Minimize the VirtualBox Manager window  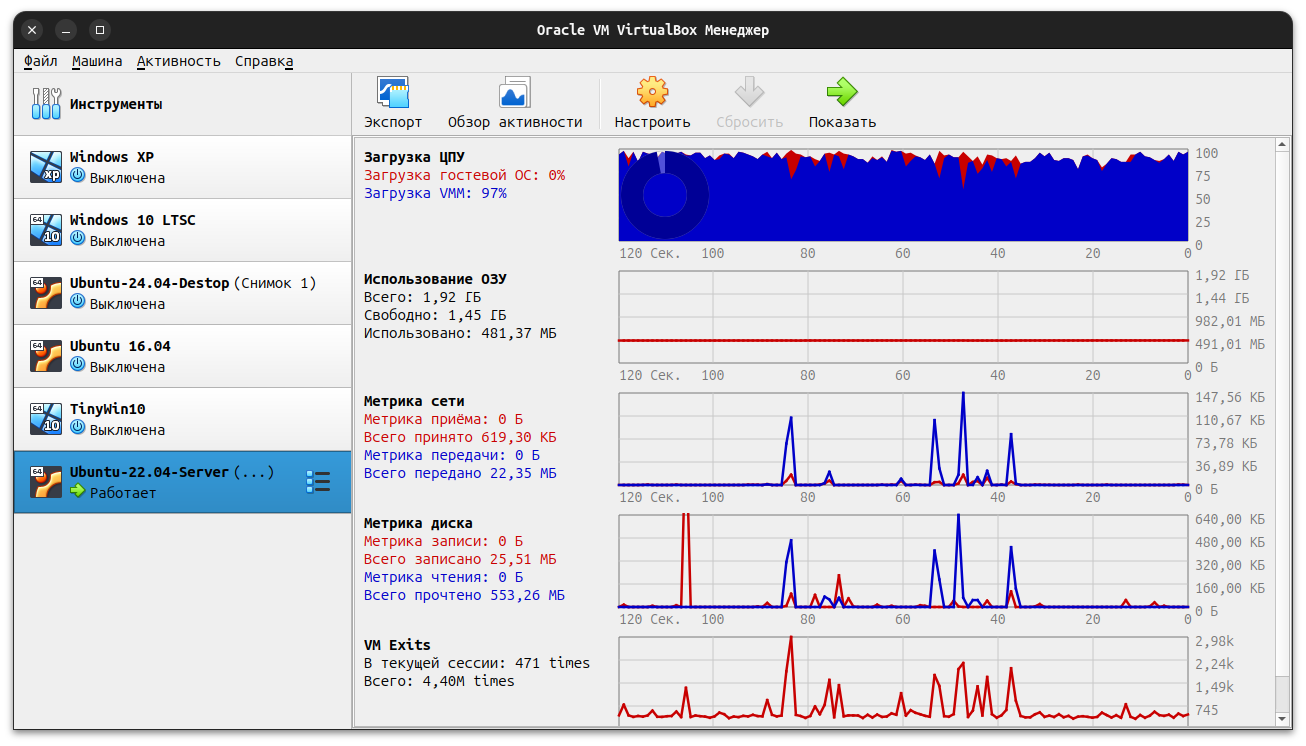pyautogui.click(x=66, y=30)
